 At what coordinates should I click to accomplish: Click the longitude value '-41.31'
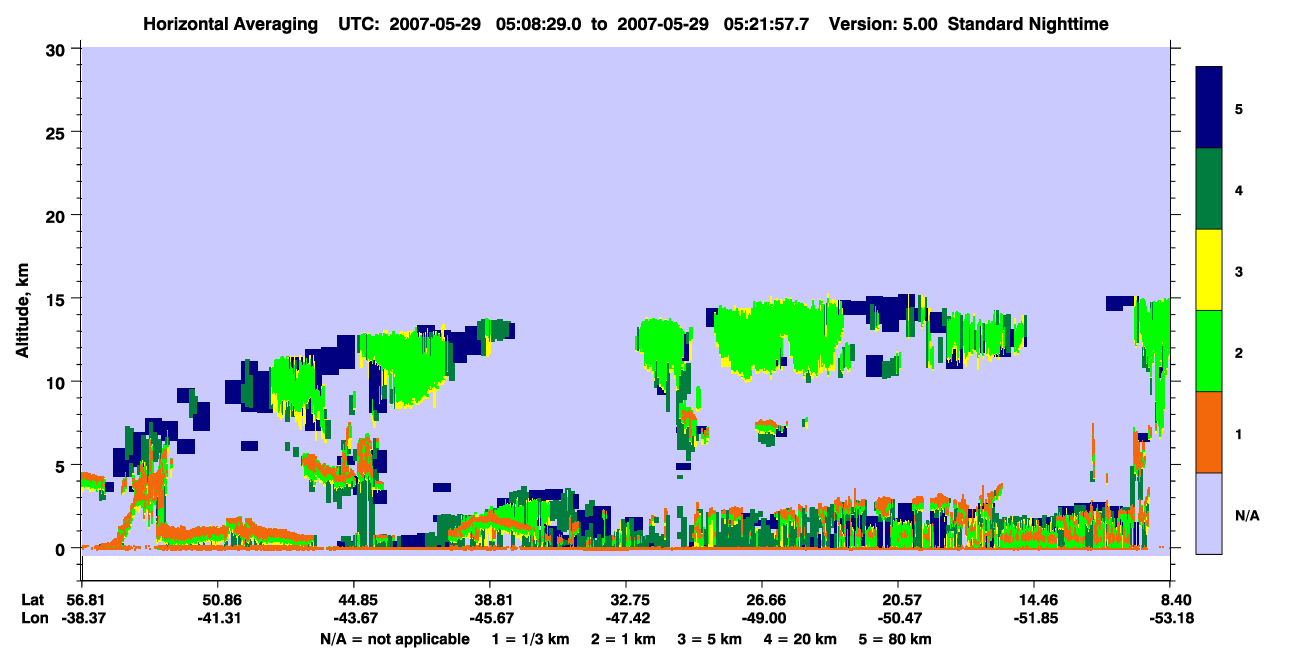218,619
